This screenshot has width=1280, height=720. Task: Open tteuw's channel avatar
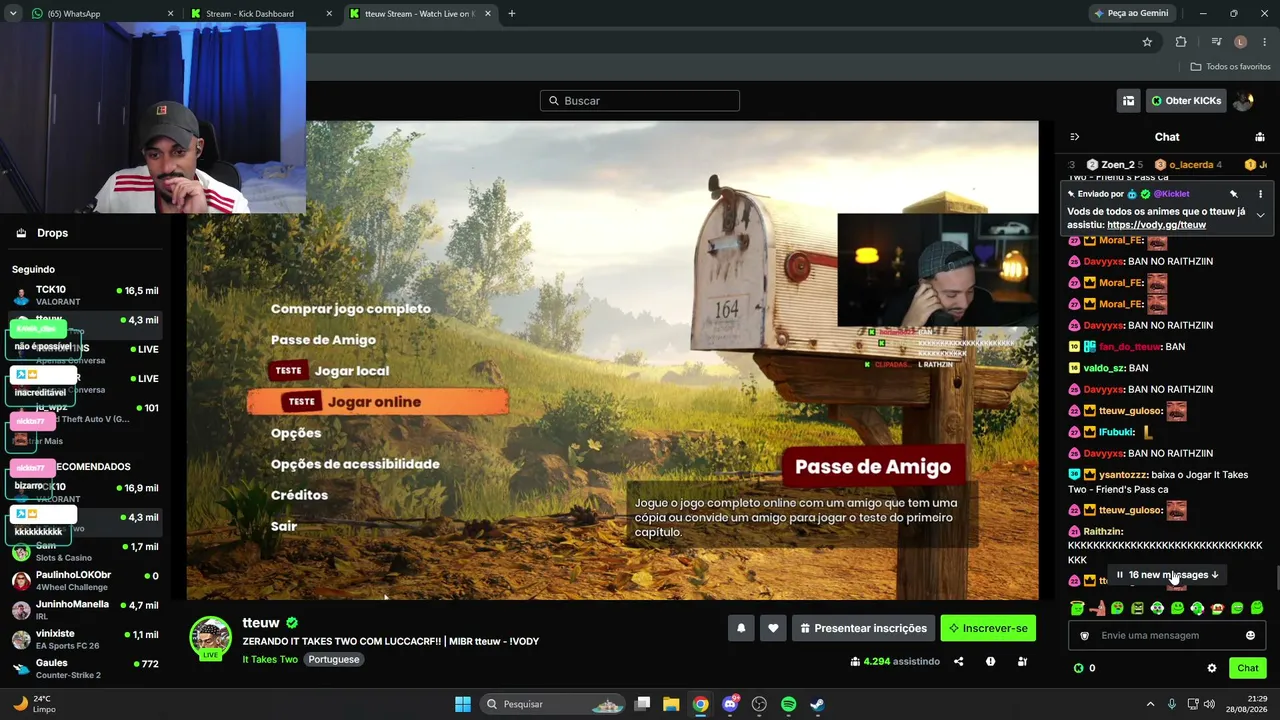pyautogui.click(x=211, y=639)
